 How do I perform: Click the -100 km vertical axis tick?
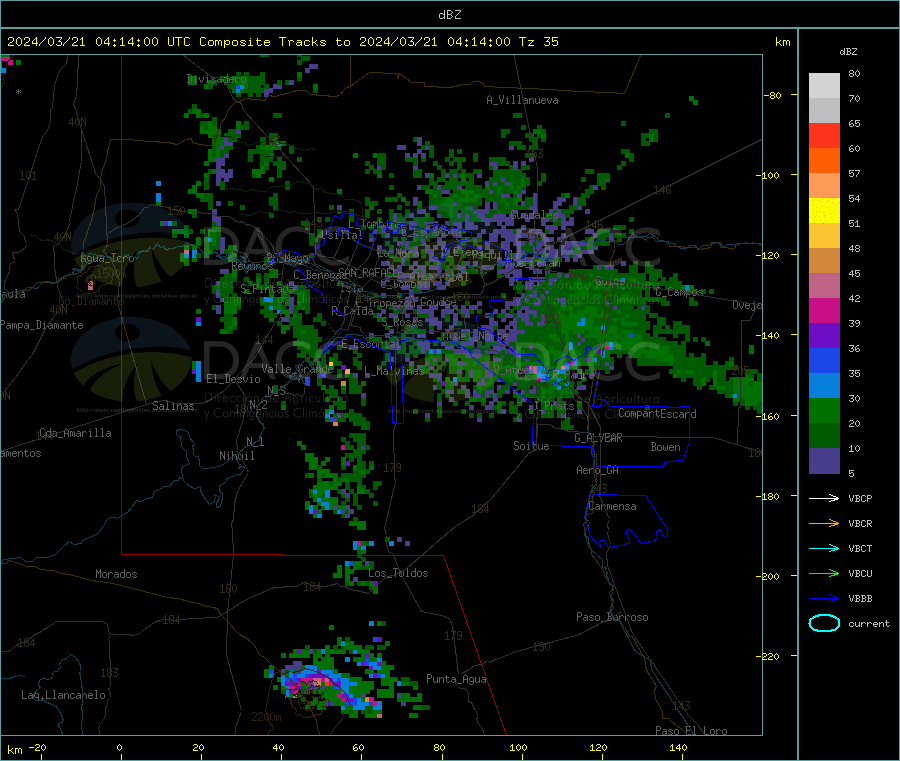[769, 175]
